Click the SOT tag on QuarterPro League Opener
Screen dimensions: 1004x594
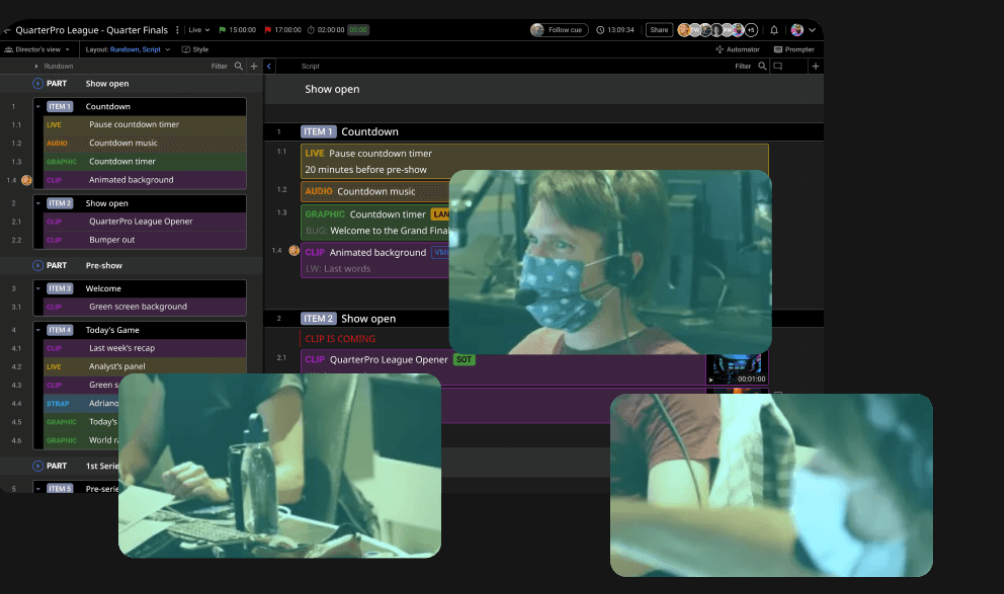click(464, 360)
